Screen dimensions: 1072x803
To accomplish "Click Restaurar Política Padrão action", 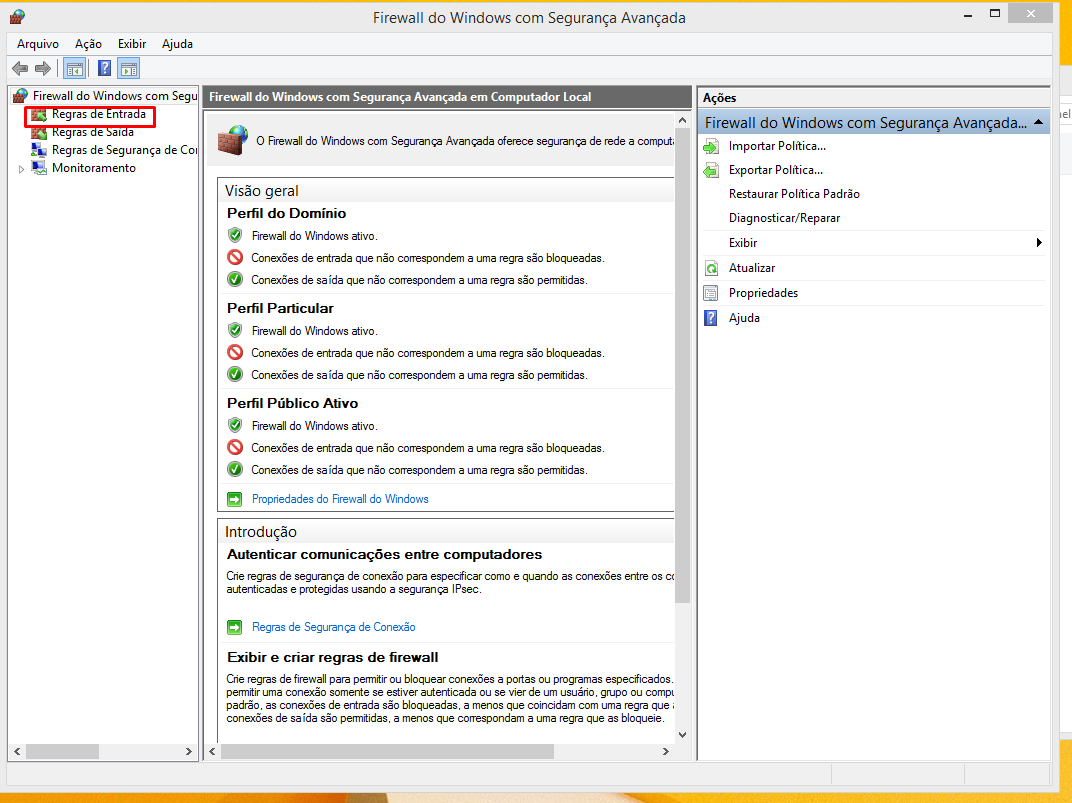I will tap(794, 194).
